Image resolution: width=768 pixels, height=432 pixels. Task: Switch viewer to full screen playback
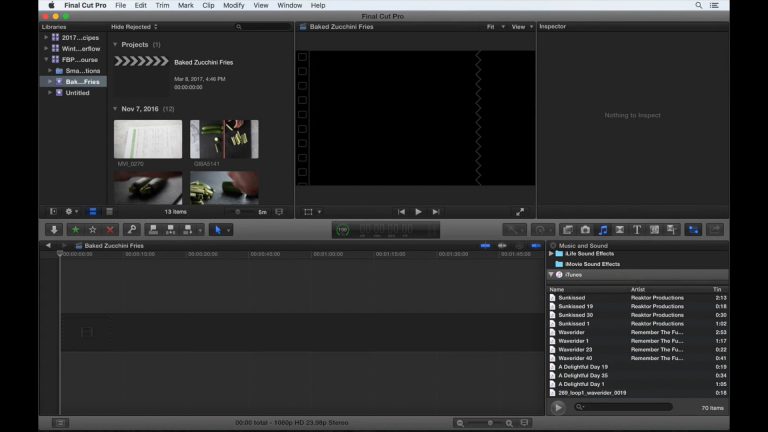point(520,212)
